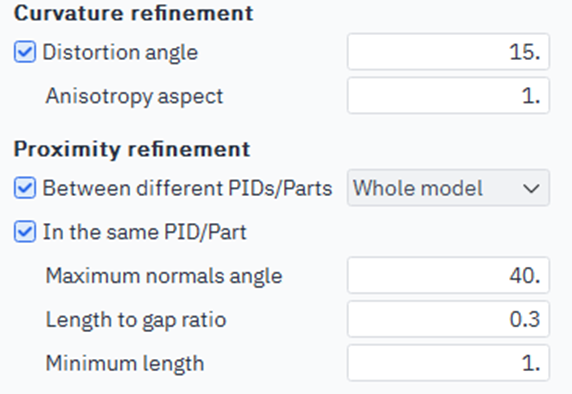Viewport: 572px width, 394px height.
Task: Click the Proximity refinement section heading
Action: coord(132,150)
